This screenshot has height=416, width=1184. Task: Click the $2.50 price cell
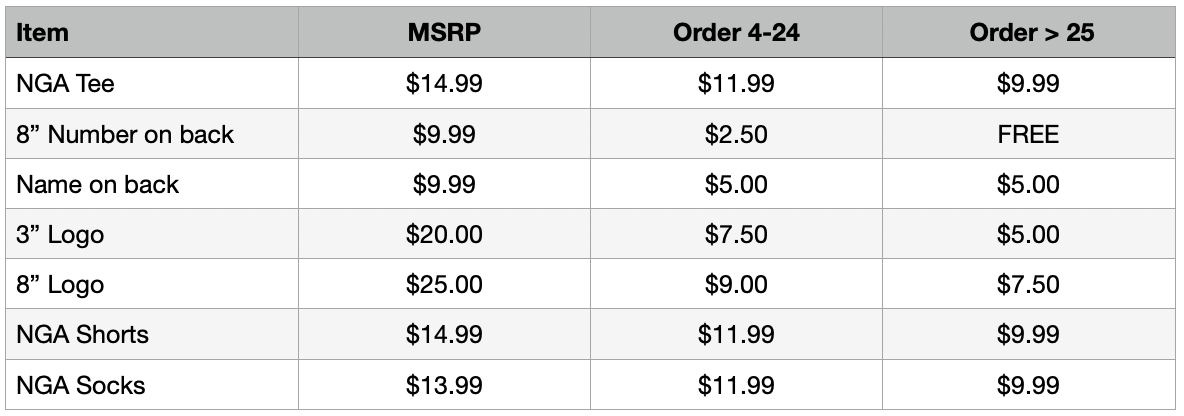pyautogui.click(x=735, y=134)
